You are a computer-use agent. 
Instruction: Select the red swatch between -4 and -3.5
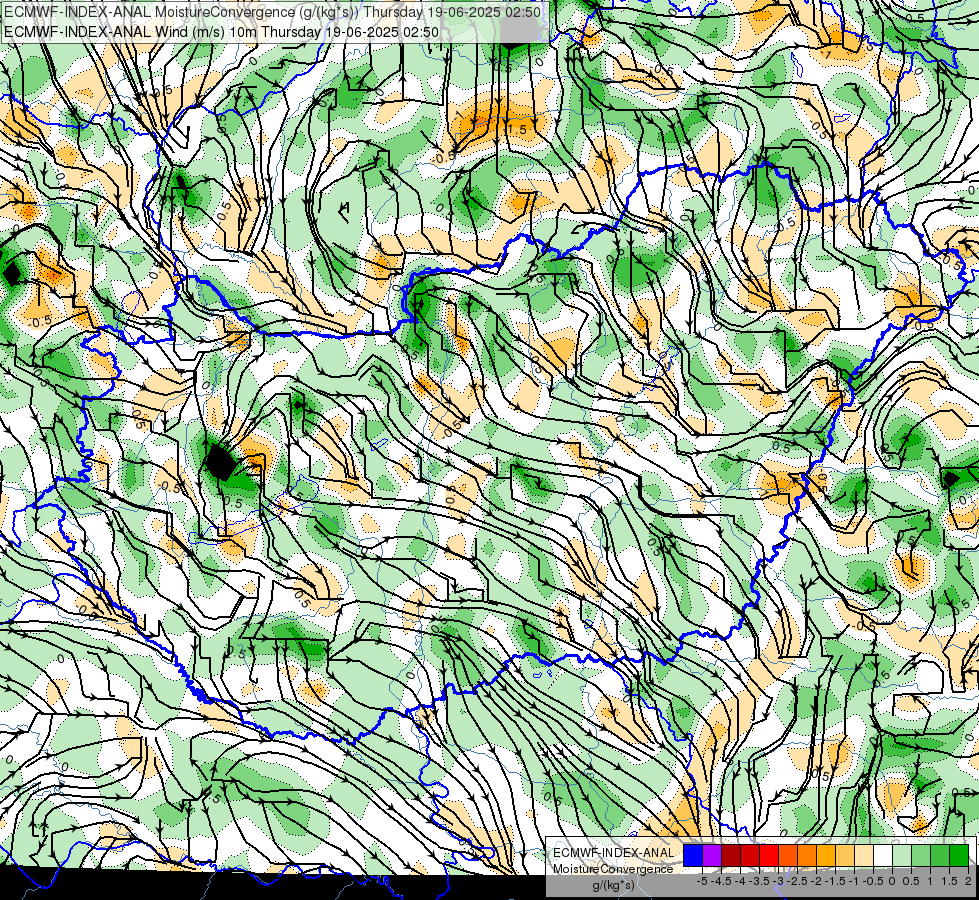[x=750, y=856]
